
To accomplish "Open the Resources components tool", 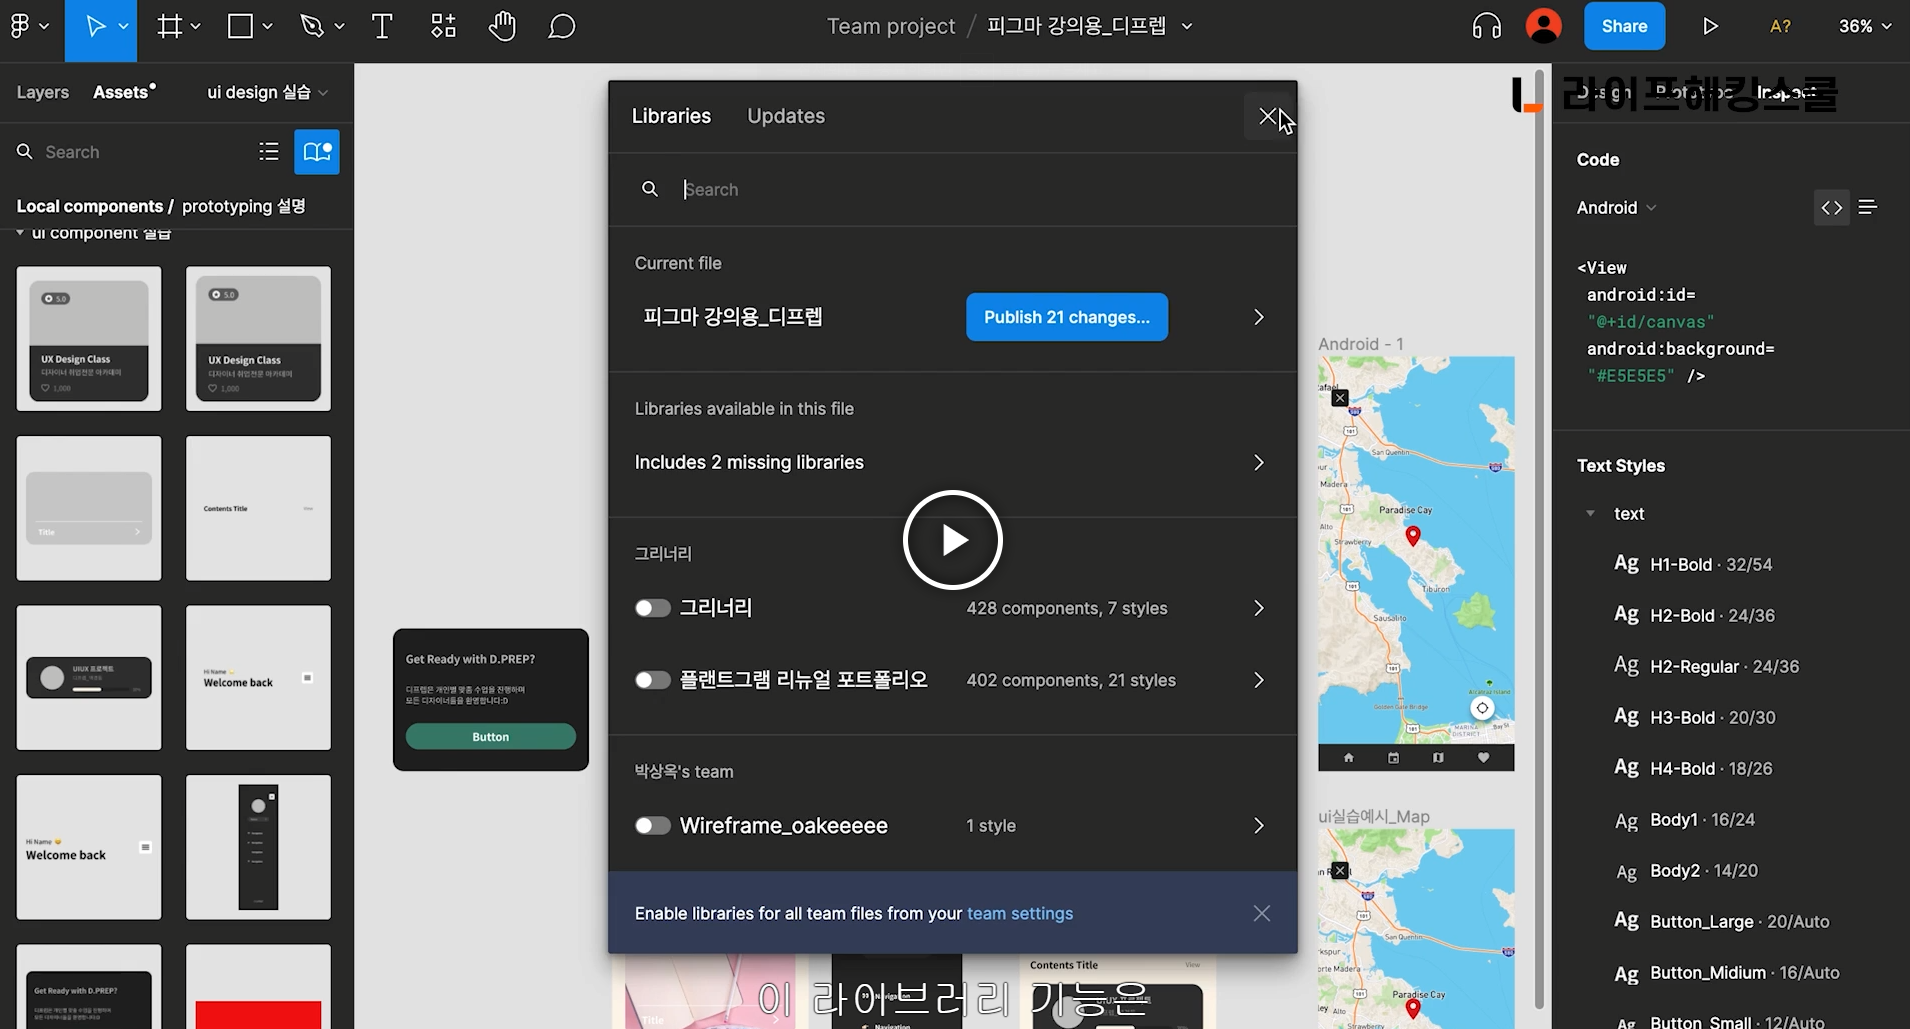I will [443, 26].
